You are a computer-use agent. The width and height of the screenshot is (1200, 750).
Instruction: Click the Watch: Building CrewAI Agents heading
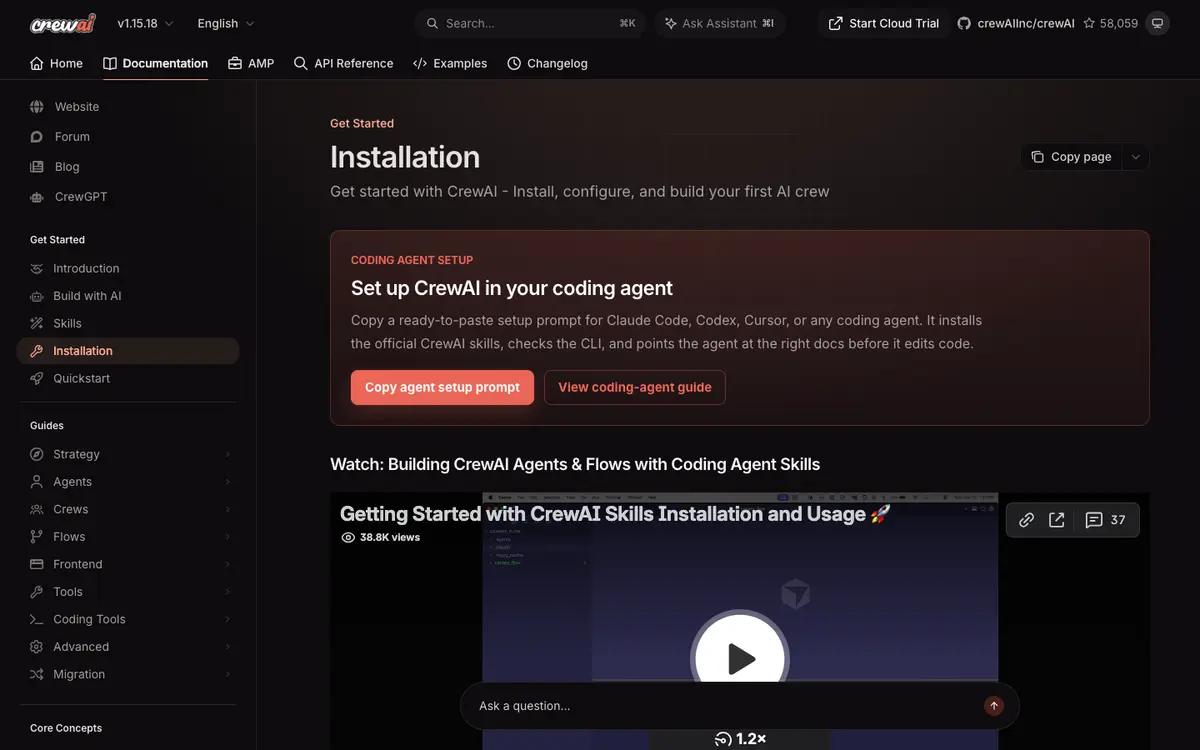click(575, 464)
